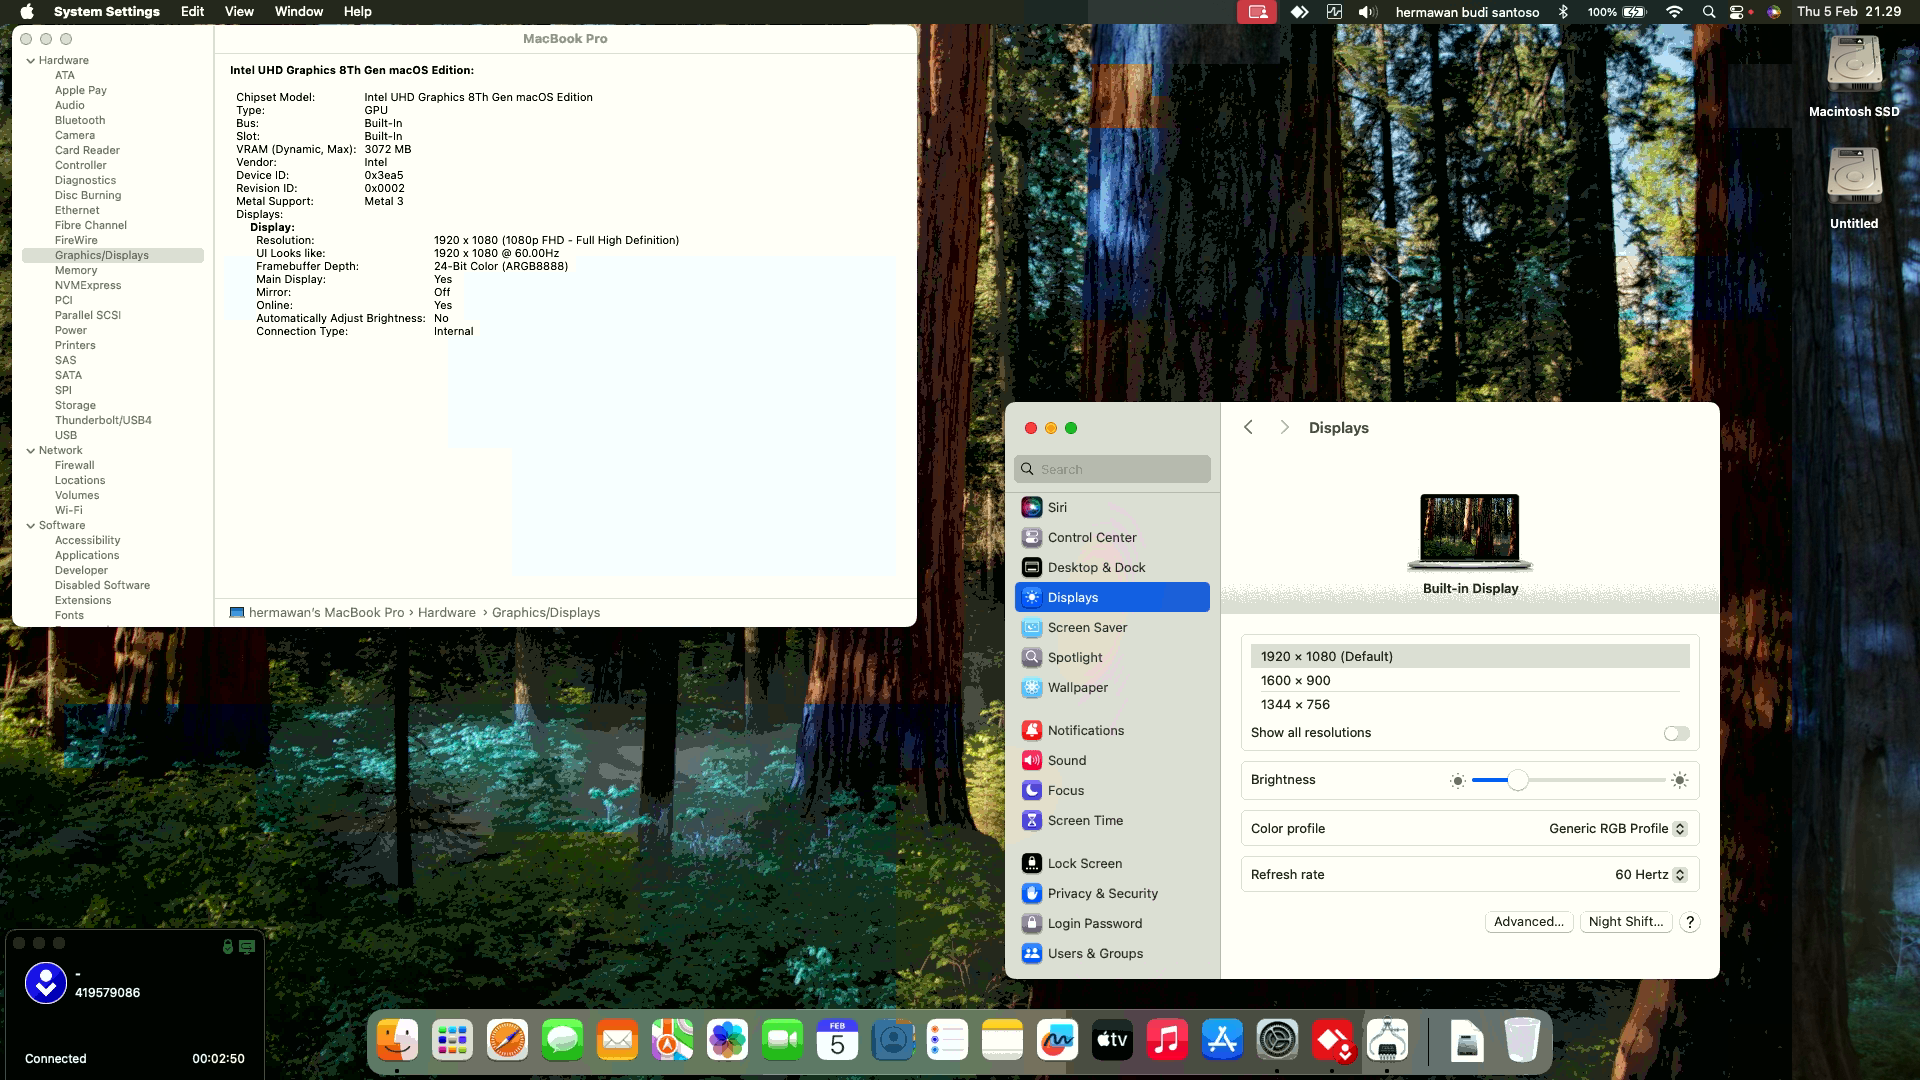Select Memory in System Information sidebar

coord(76,270)
